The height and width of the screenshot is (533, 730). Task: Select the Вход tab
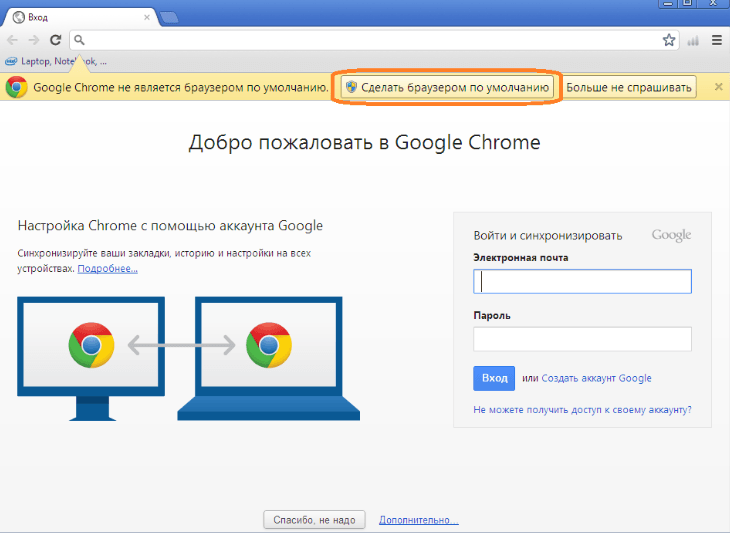point(80,17)
